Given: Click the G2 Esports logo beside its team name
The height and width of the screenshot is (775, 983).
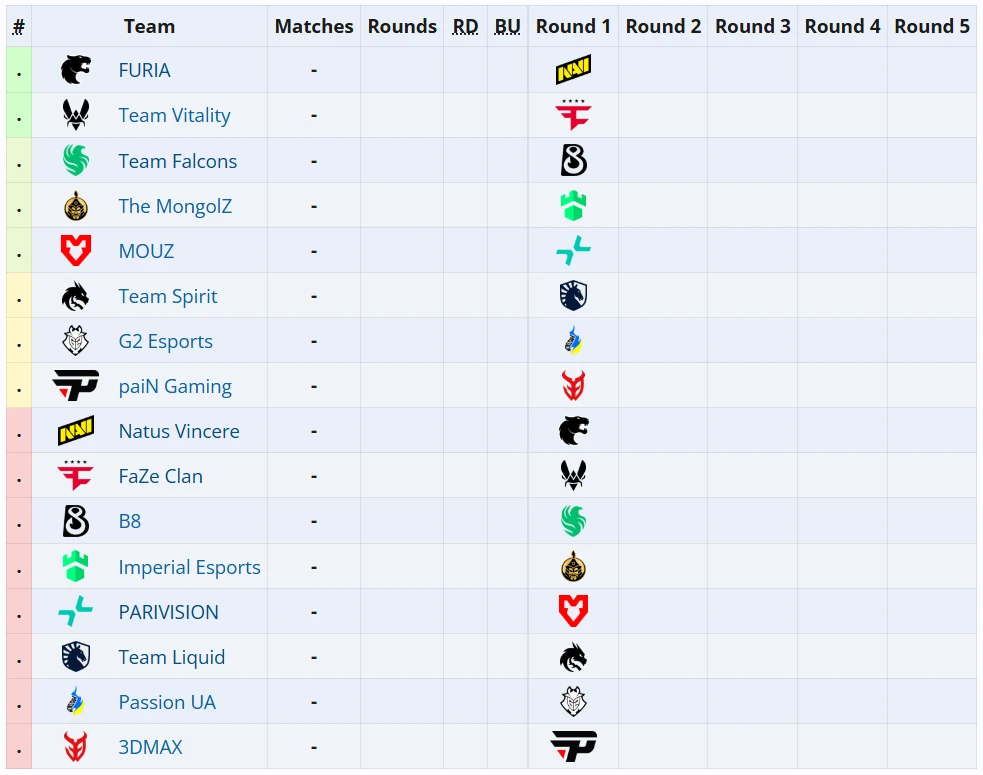Looking at the screenshot, I should [x=75, y=341].
